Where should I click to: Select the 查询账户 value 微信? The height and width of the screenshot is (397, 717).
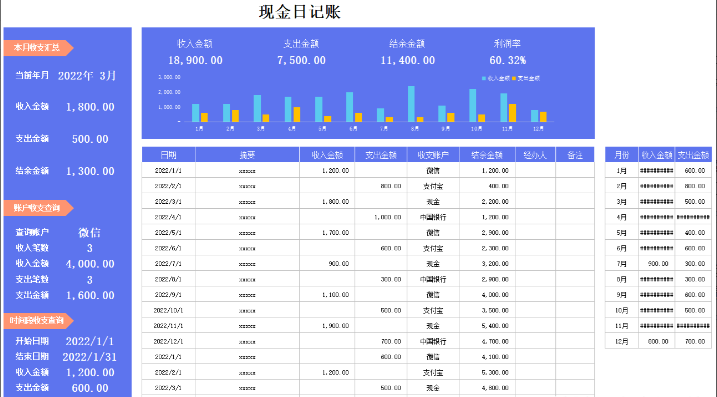tap(90, 233)
